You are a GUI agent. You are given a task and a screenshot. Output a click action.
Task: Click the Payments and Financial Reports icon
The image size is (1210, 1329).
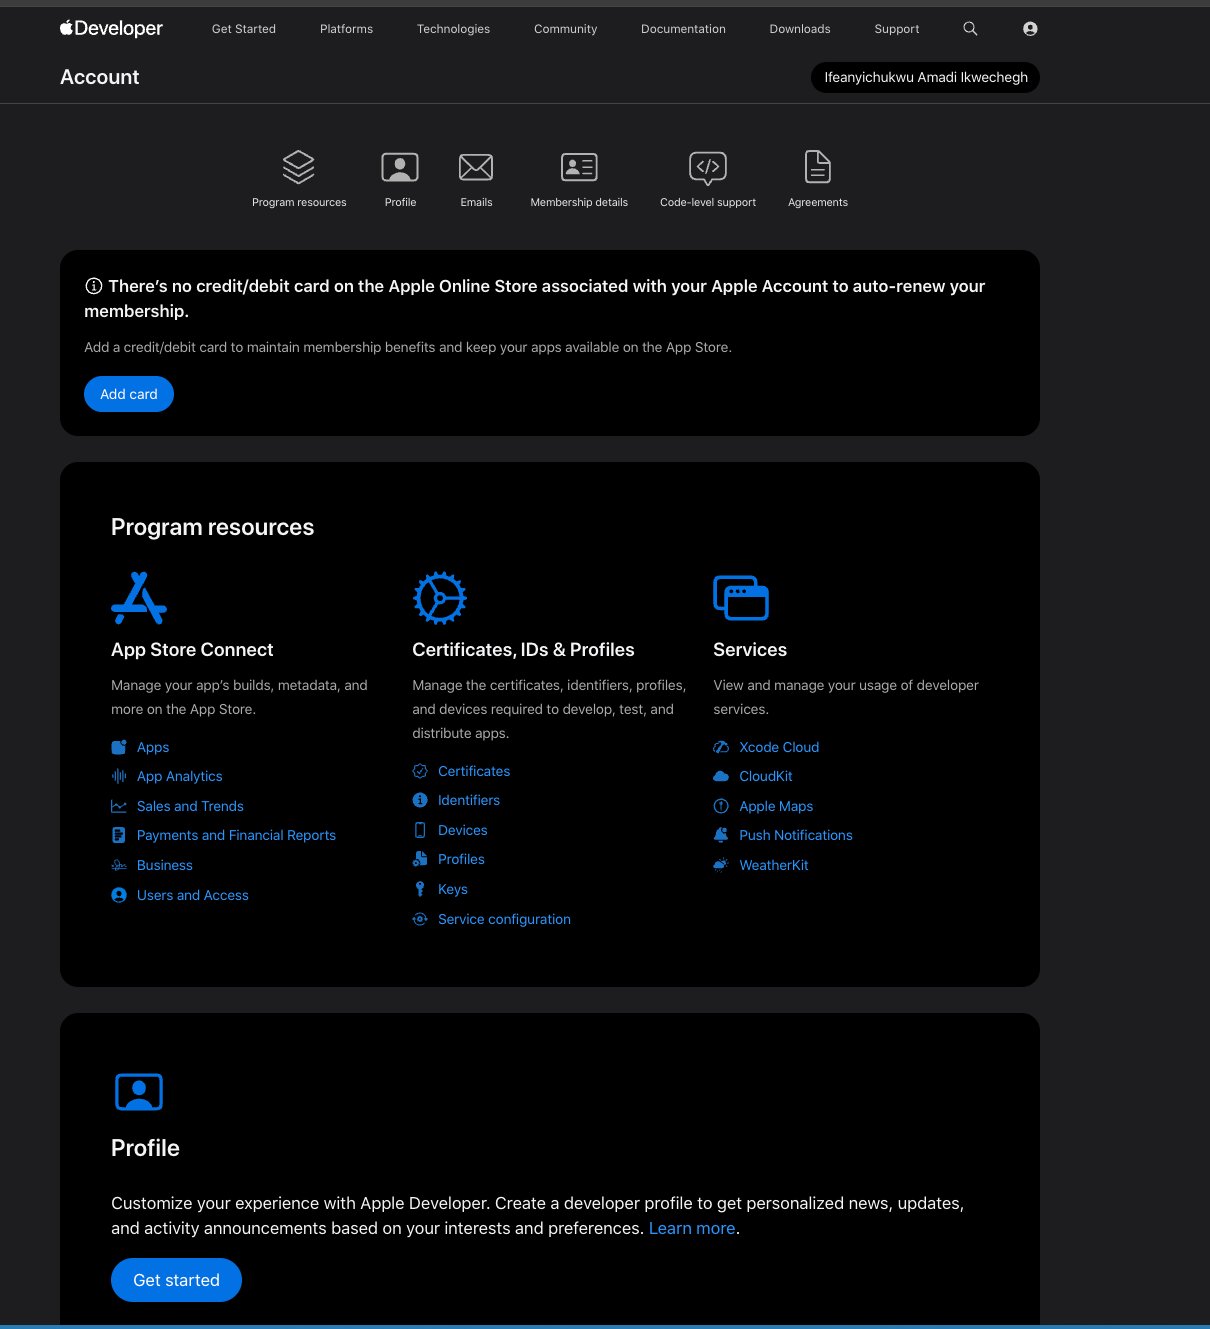coord(119,835)
